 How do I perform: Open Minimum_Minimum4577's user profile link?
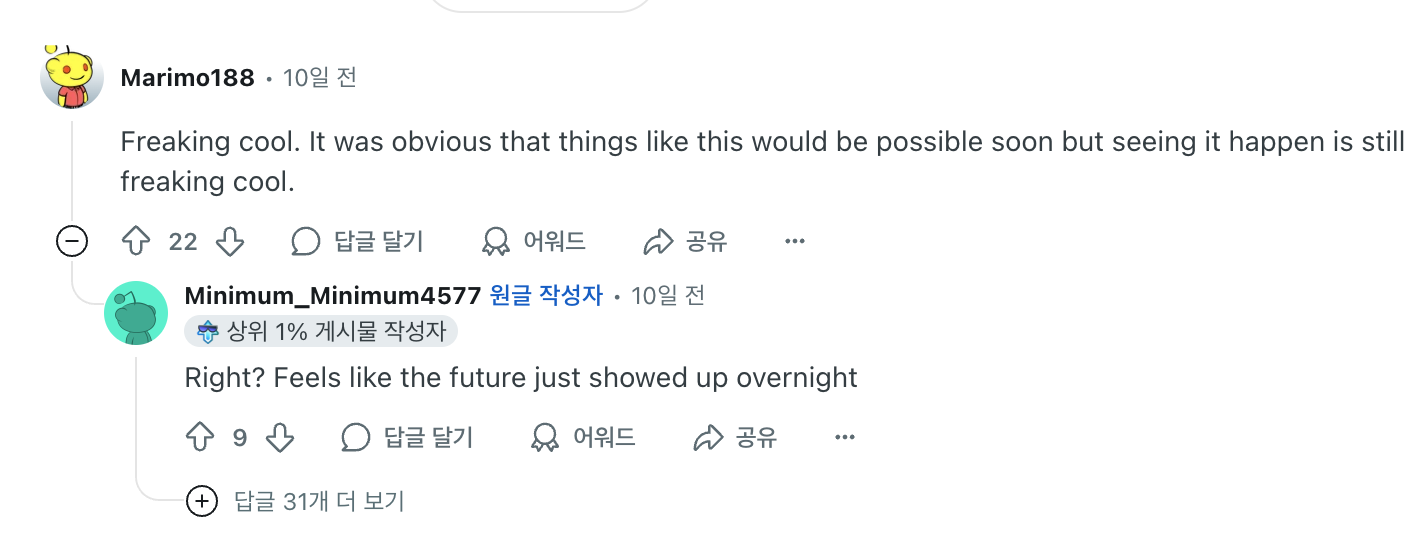click(333, 296)
